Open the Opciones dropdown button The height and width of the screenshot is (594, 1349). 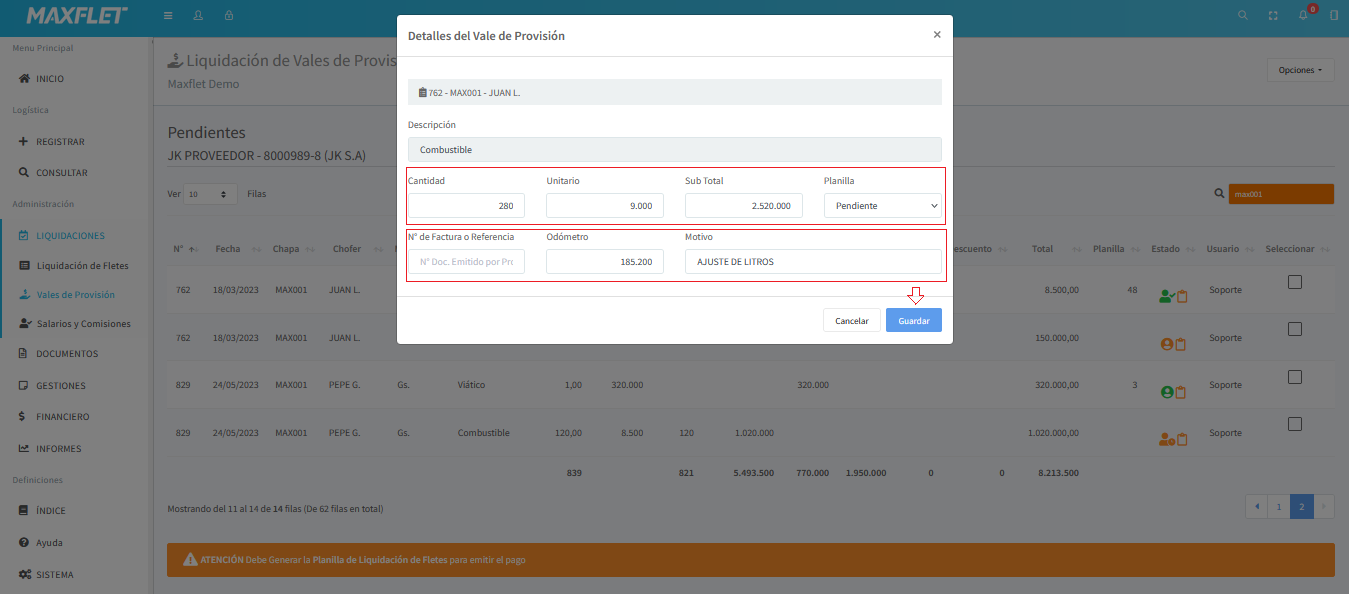1300,70
